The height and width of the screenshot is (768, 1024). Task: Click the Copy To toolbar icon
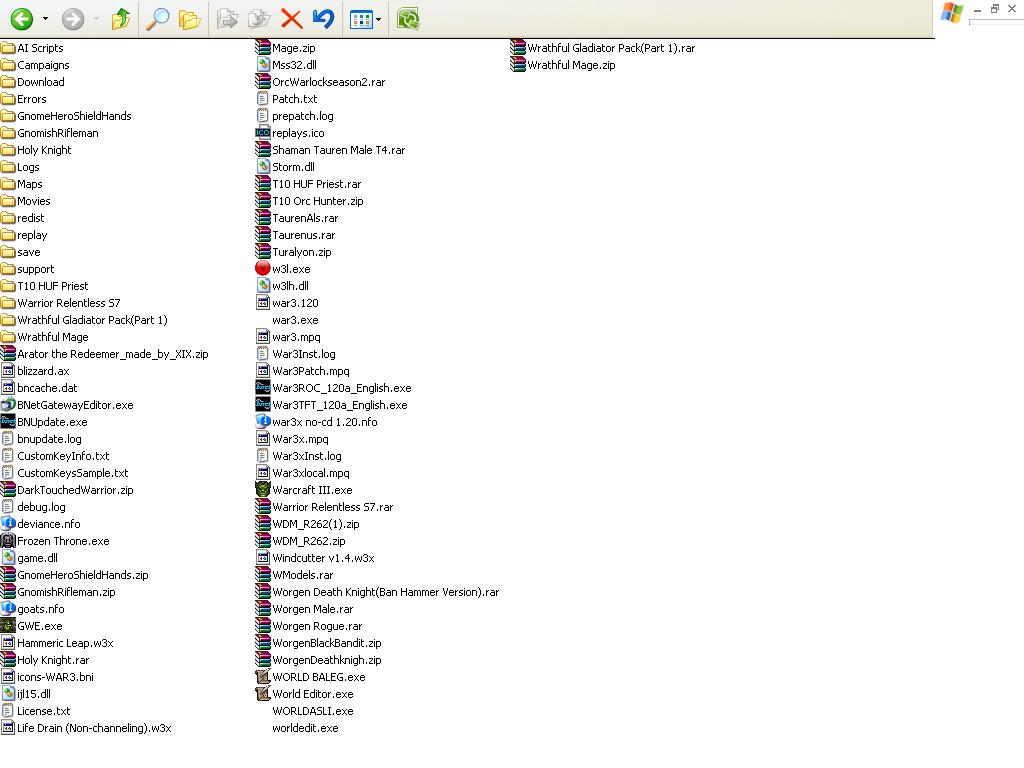tap(259, 19)
